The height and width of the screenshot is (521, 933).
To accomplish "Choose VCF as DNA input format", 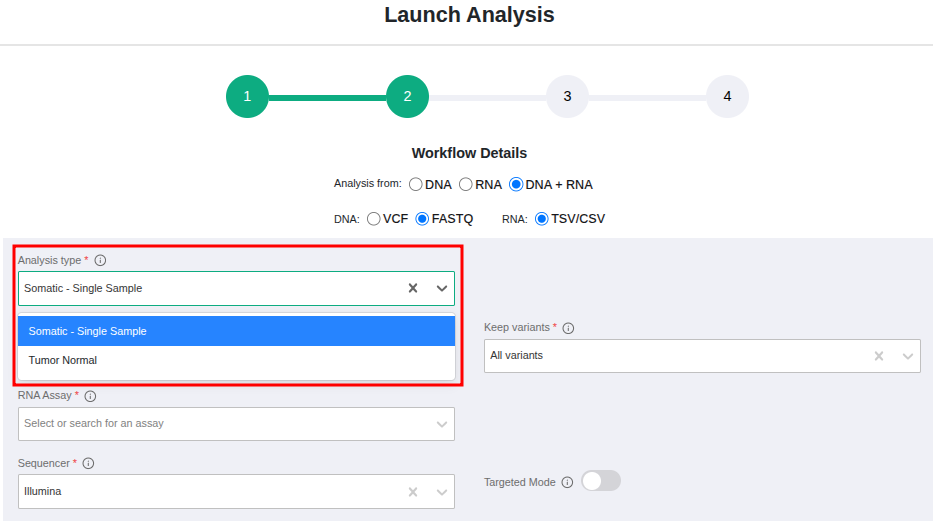I will (374, 219).
